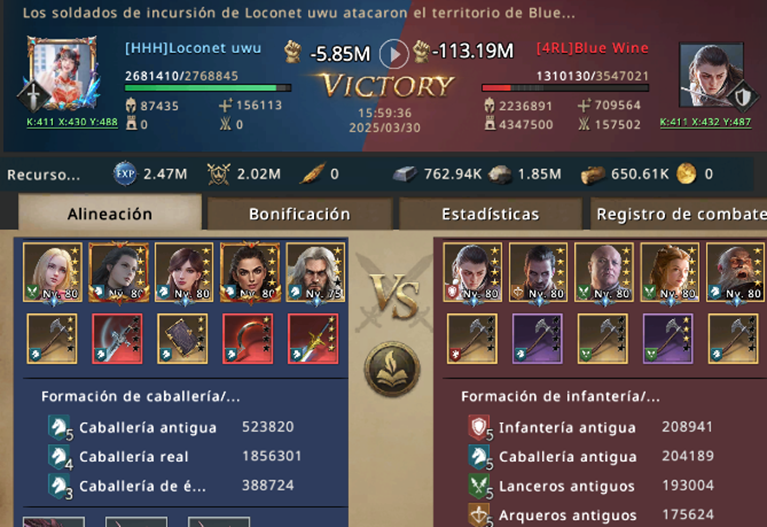767x527 pixels.
Task: Open Blue Wine's player avatar
Action: coord(712,74)
